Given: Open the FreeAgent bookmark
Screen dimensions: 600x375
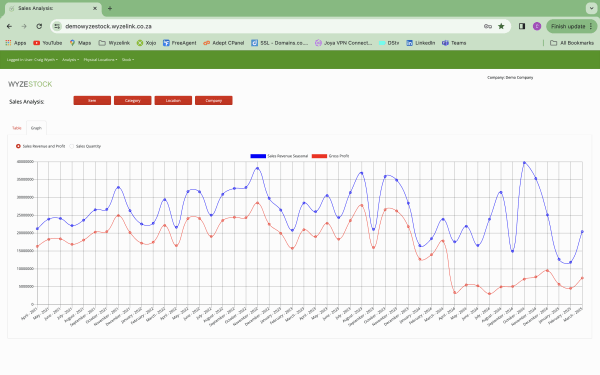Looking at the screenshot, I should (179, 43).
